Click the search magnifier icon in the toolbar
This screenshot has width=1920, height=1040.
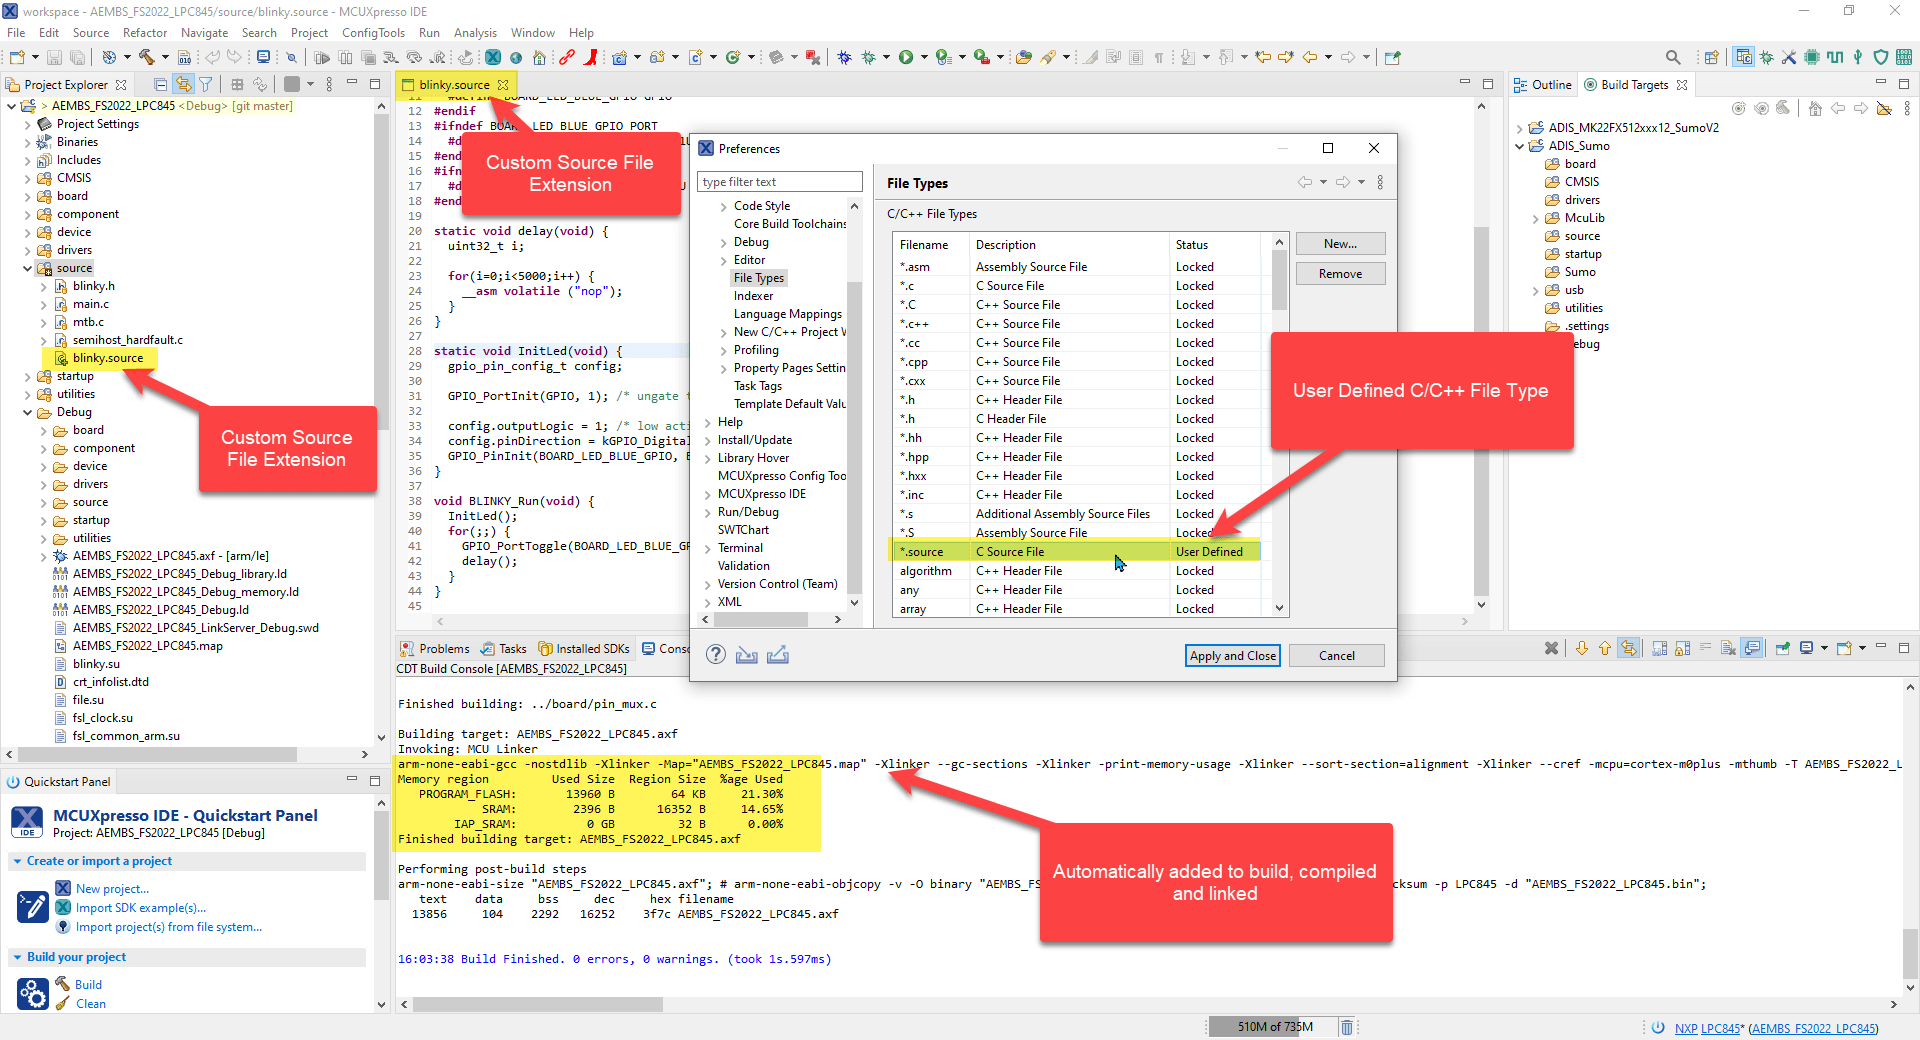tap(1674, 57)
